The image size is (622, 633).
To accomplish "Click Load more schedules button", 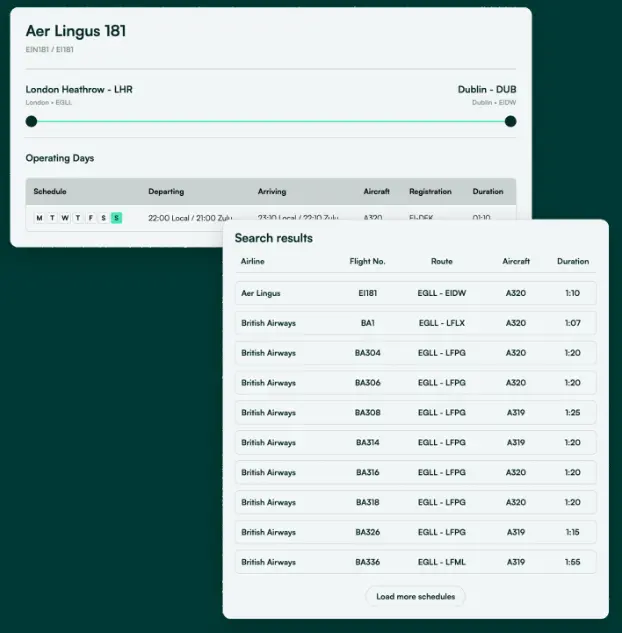I will (x=415, y=597).
